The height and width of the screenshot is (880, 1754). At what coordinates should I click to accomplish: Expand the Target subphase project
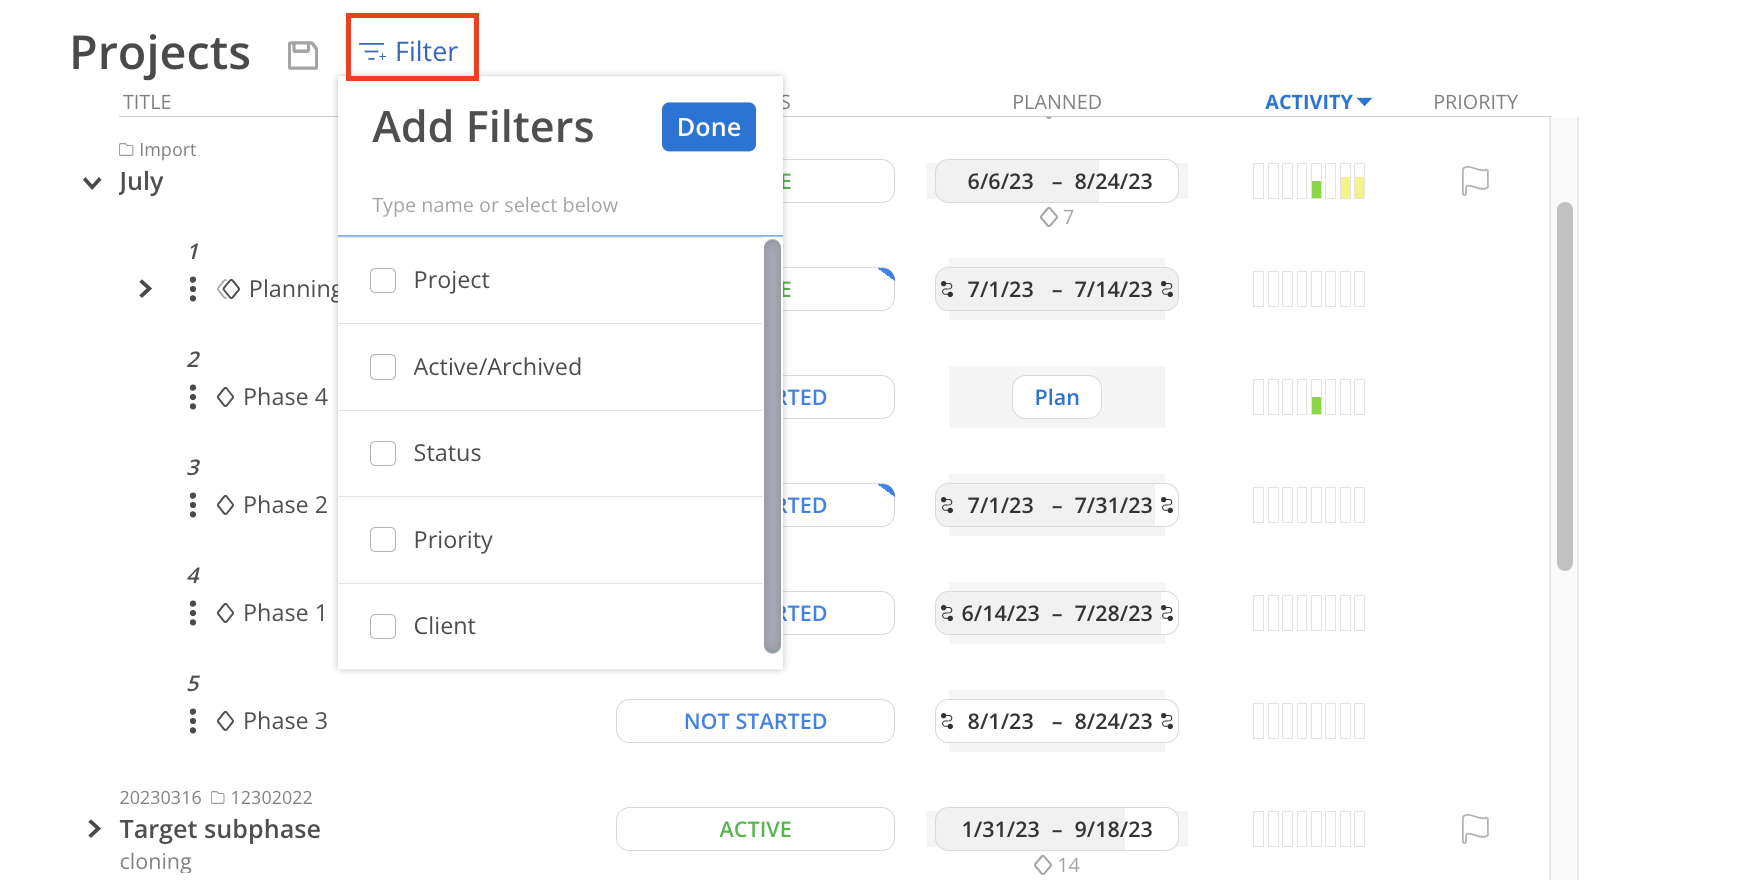point(94,829)
